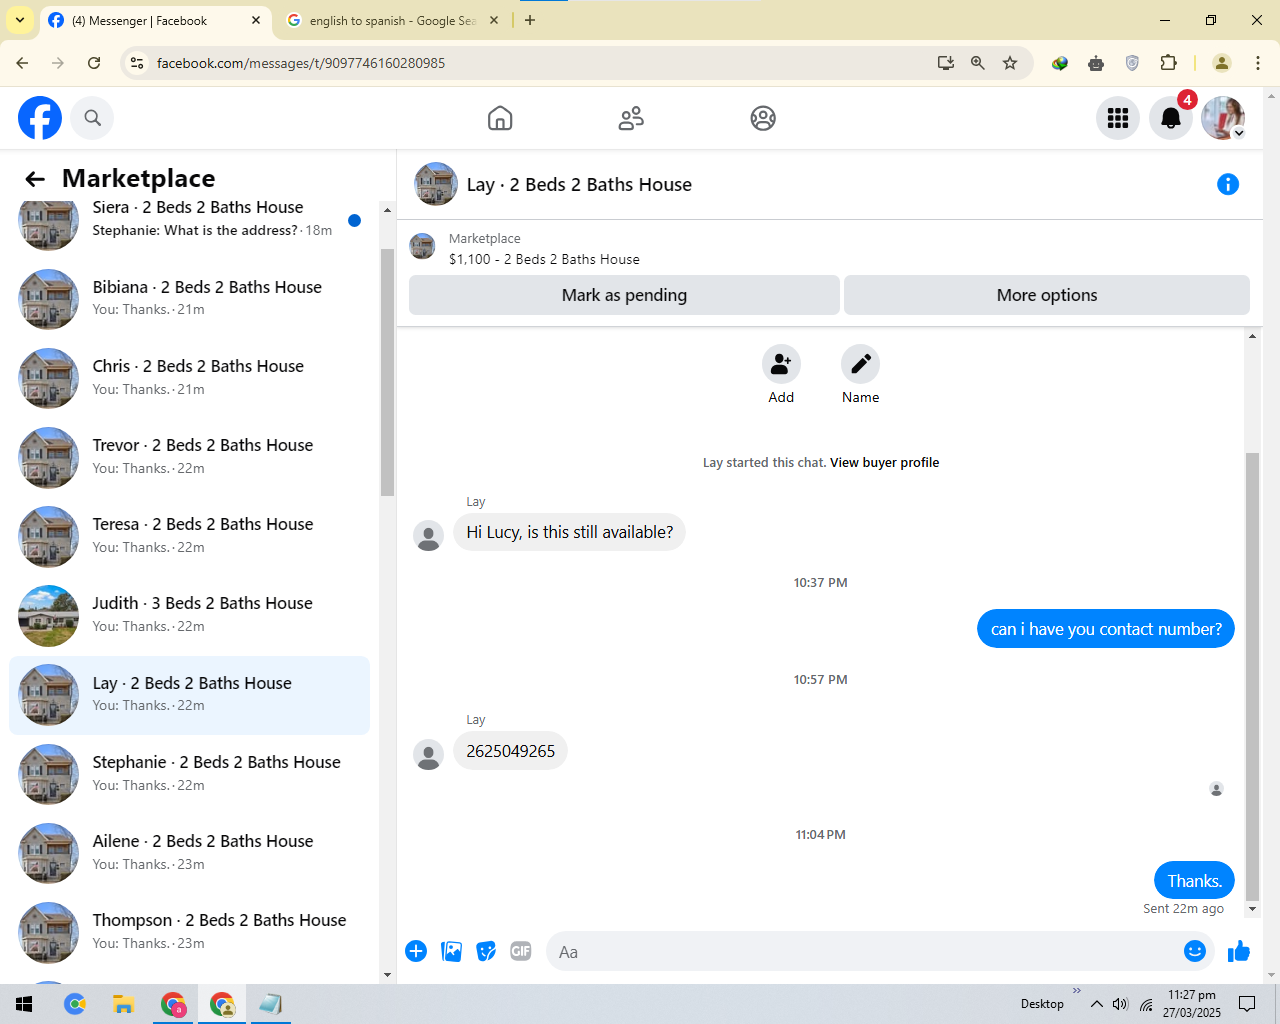The width and height of the screenshot is (1280, 1024).
Task: Open the Facebook menu grid icon
Action: (x=1118, y=118)
